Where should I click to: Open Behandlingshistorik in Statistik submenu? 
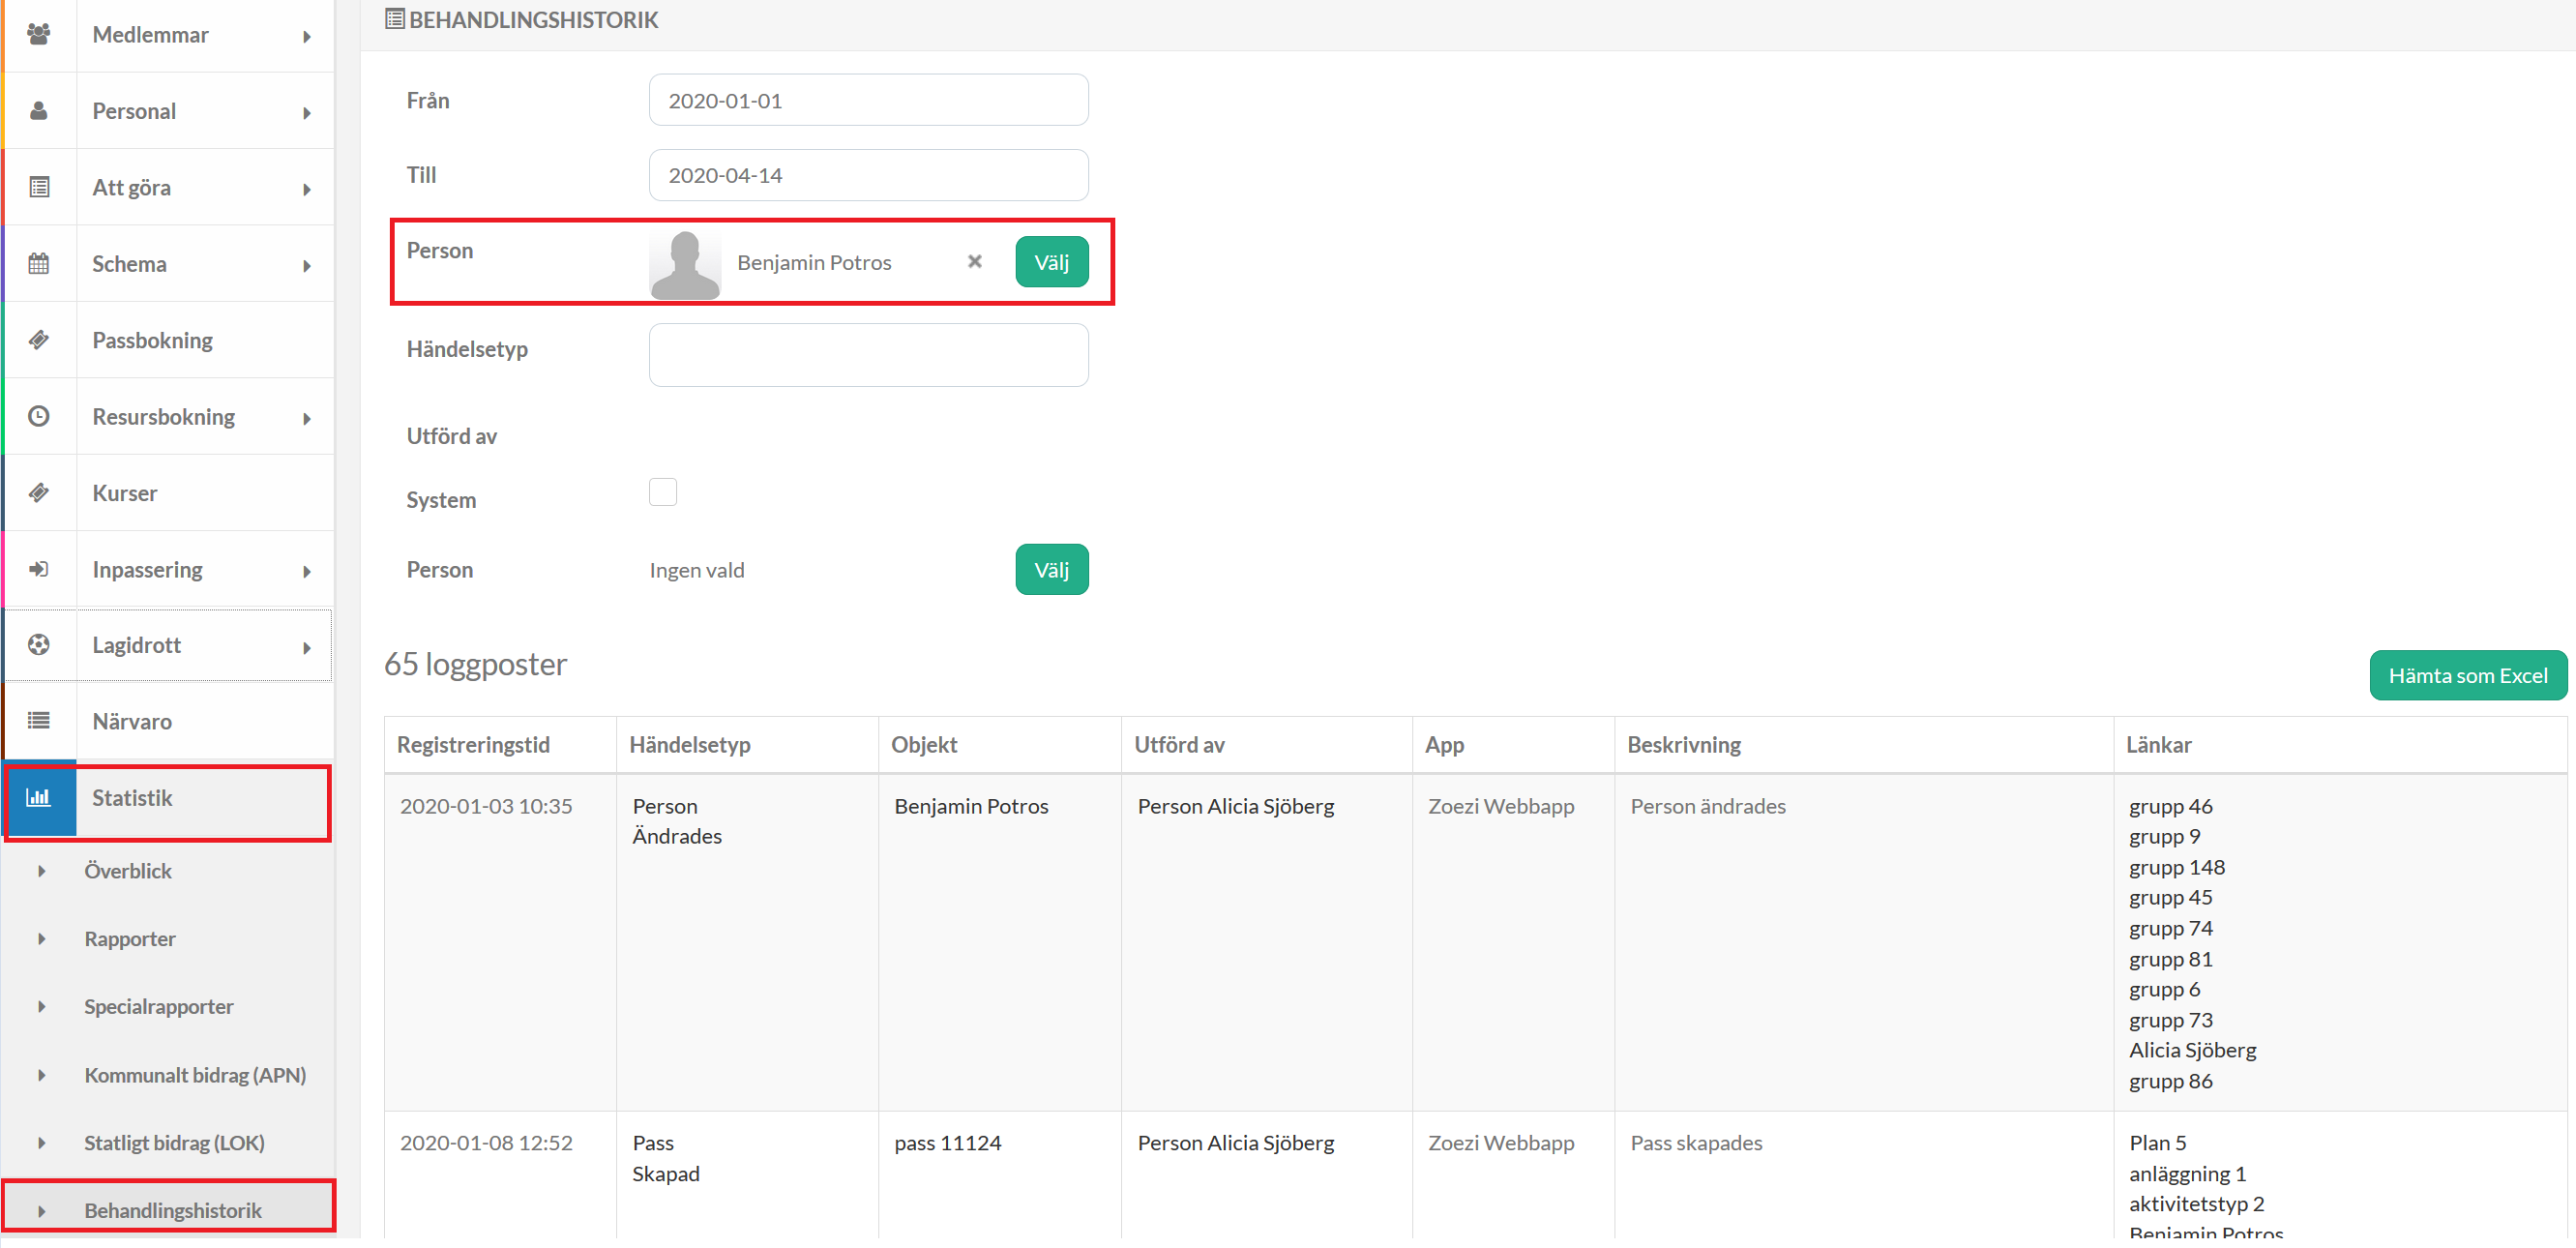[173, 1210]
